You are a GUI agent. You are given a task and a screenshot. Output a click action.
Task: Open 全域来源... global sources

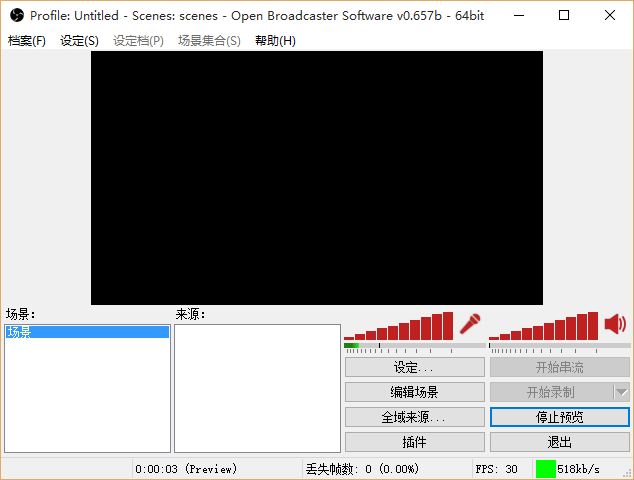414,417
